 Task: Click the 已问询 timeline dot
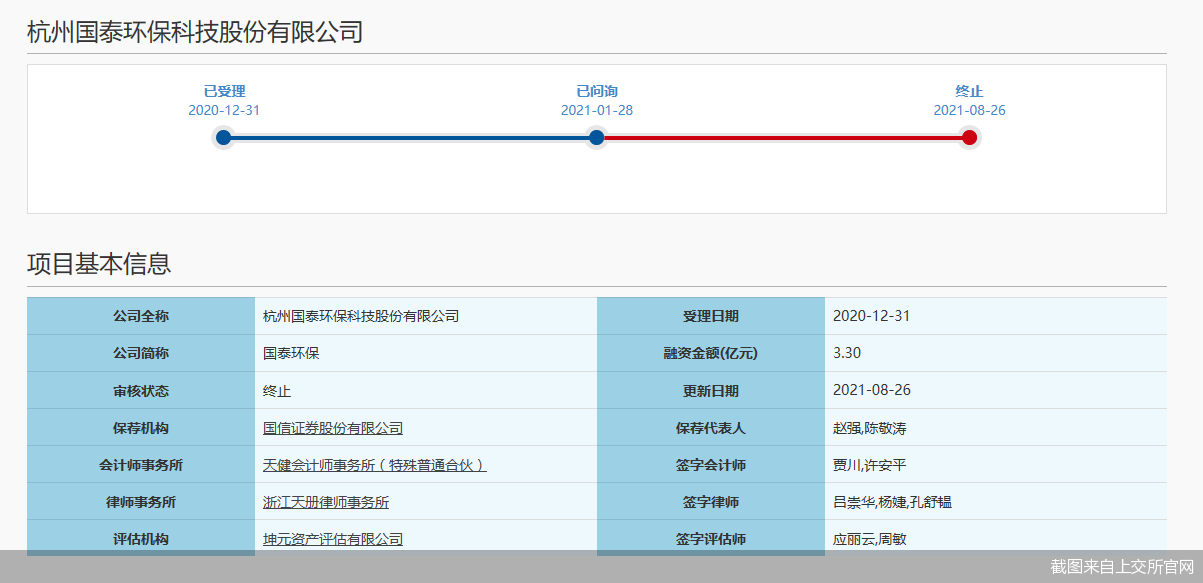coord(597,138)
